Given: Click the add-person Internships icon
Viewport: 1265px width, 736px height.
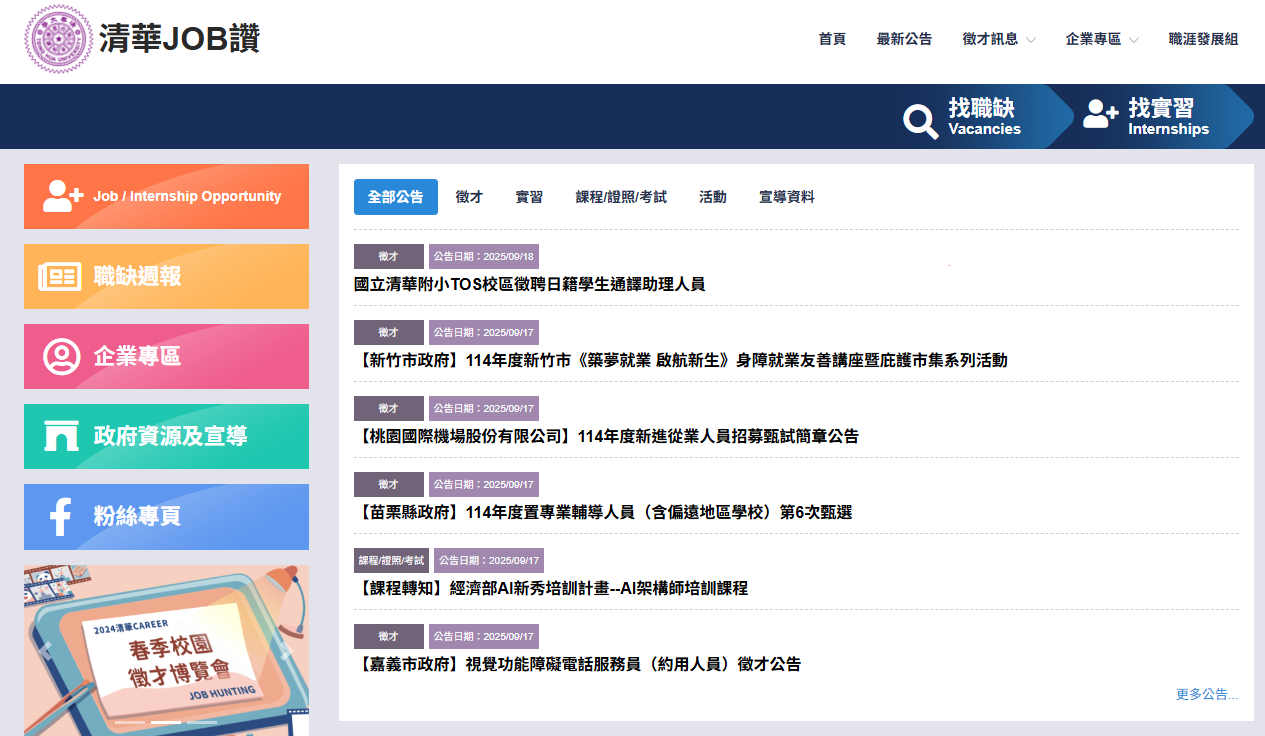Looking at the screenshot, I should pos(1100,114).
